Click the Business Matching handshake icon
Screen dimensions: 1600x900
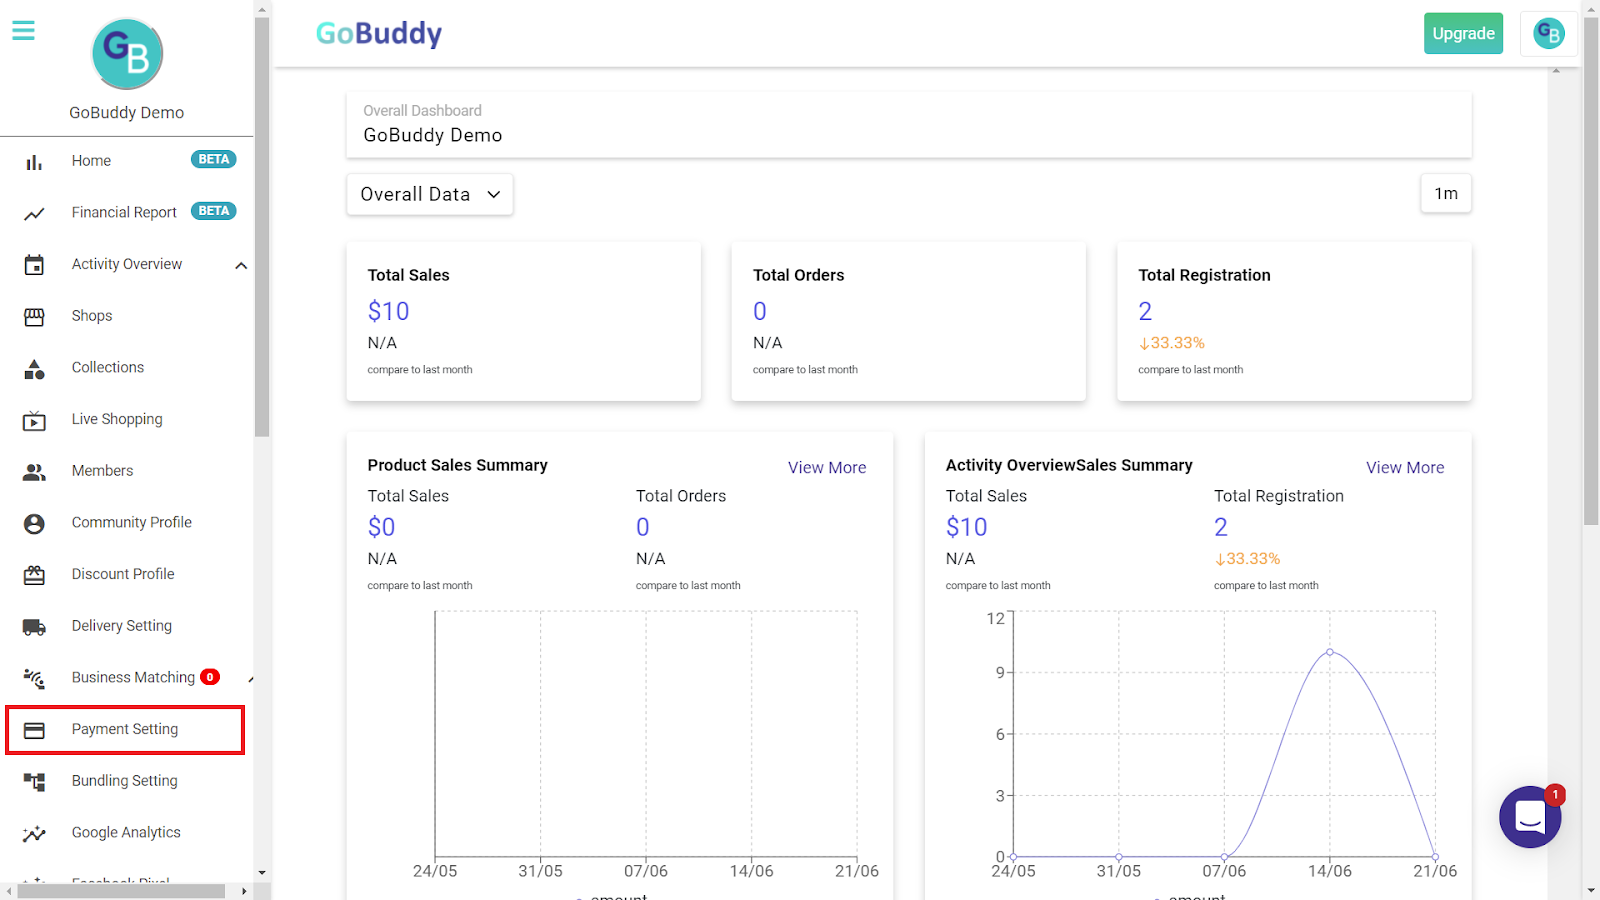(34, 679)
